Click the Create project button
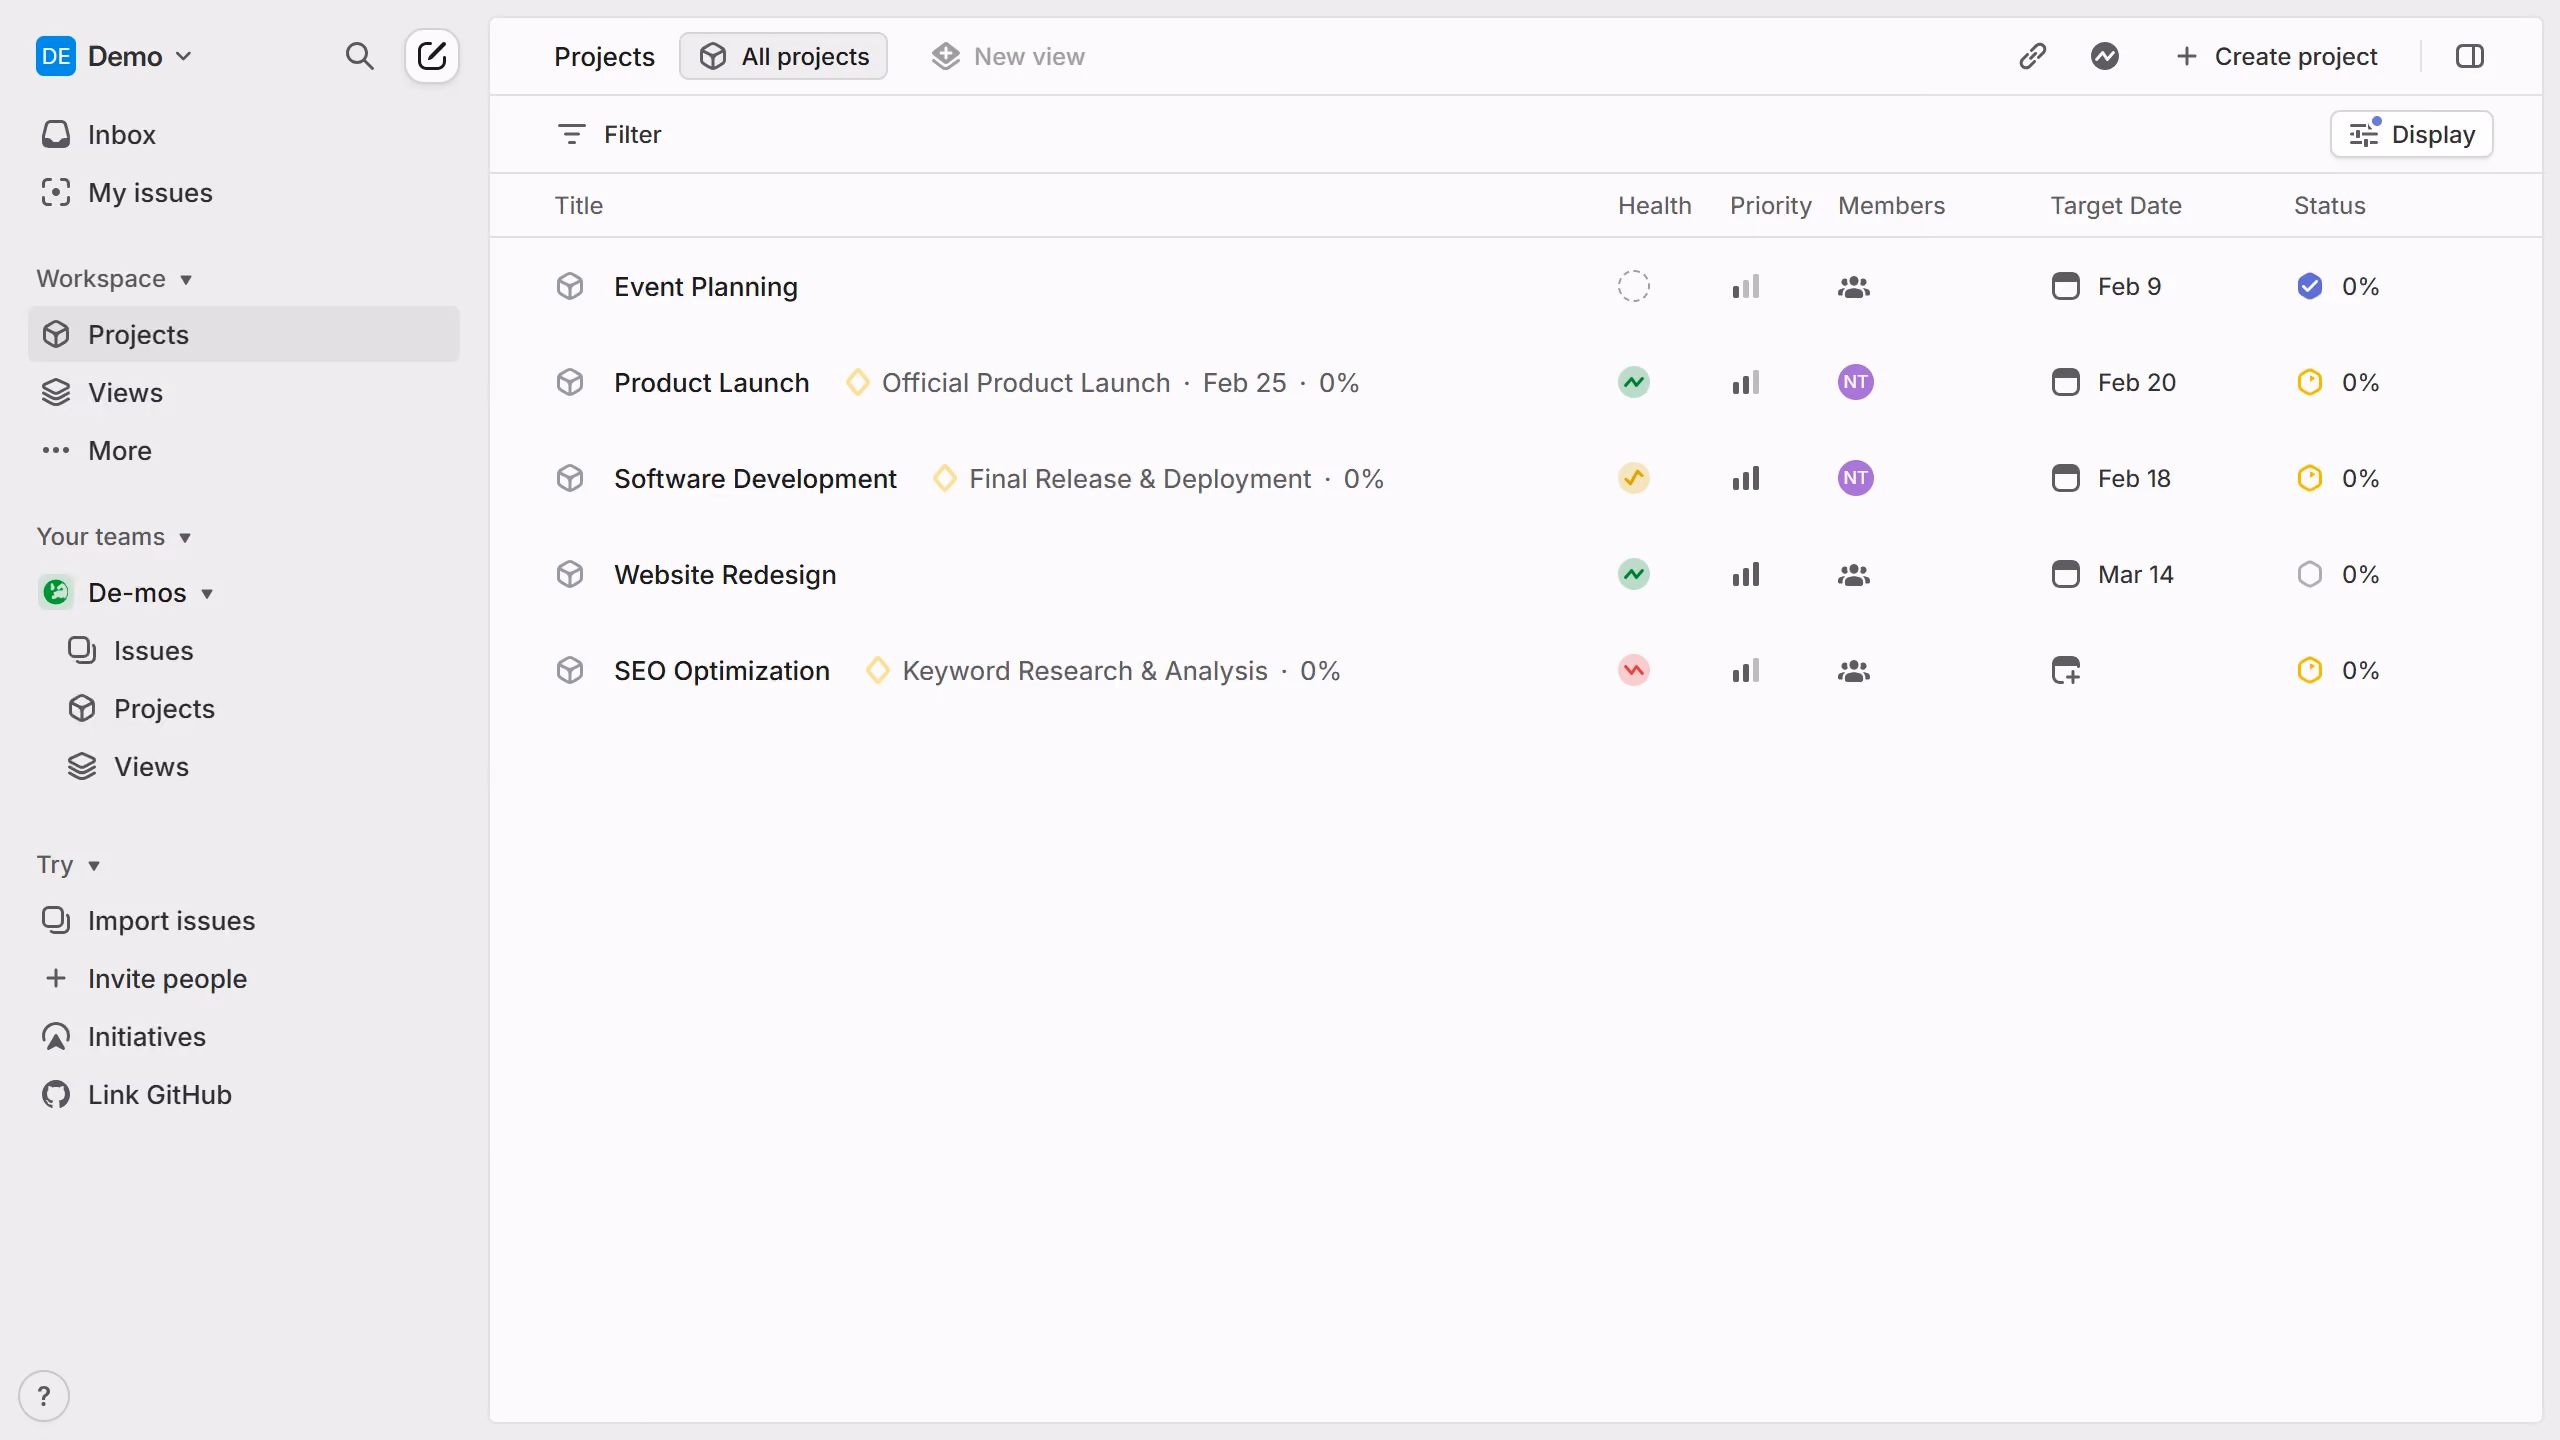The width and height of the screenshot is (2560, 1440). tap(2276, 56)
